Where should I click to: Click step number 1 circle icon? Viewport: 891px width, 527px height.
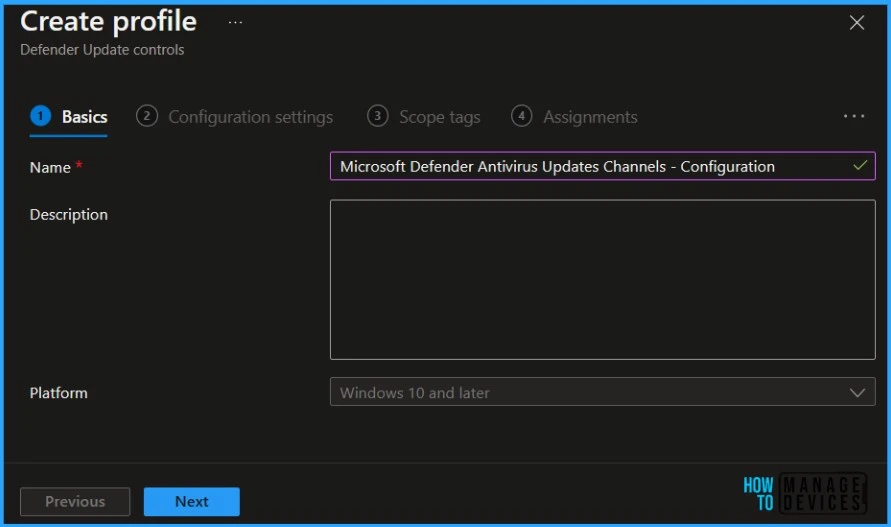[40, 116]
